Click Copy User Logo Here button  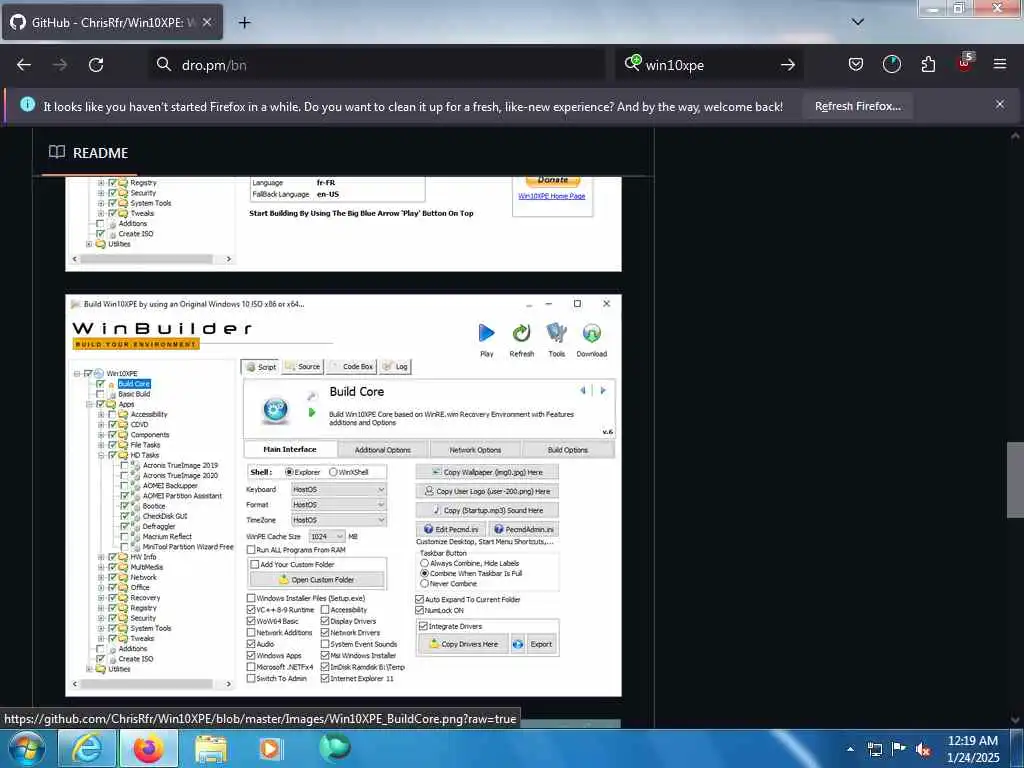point(487,491)
